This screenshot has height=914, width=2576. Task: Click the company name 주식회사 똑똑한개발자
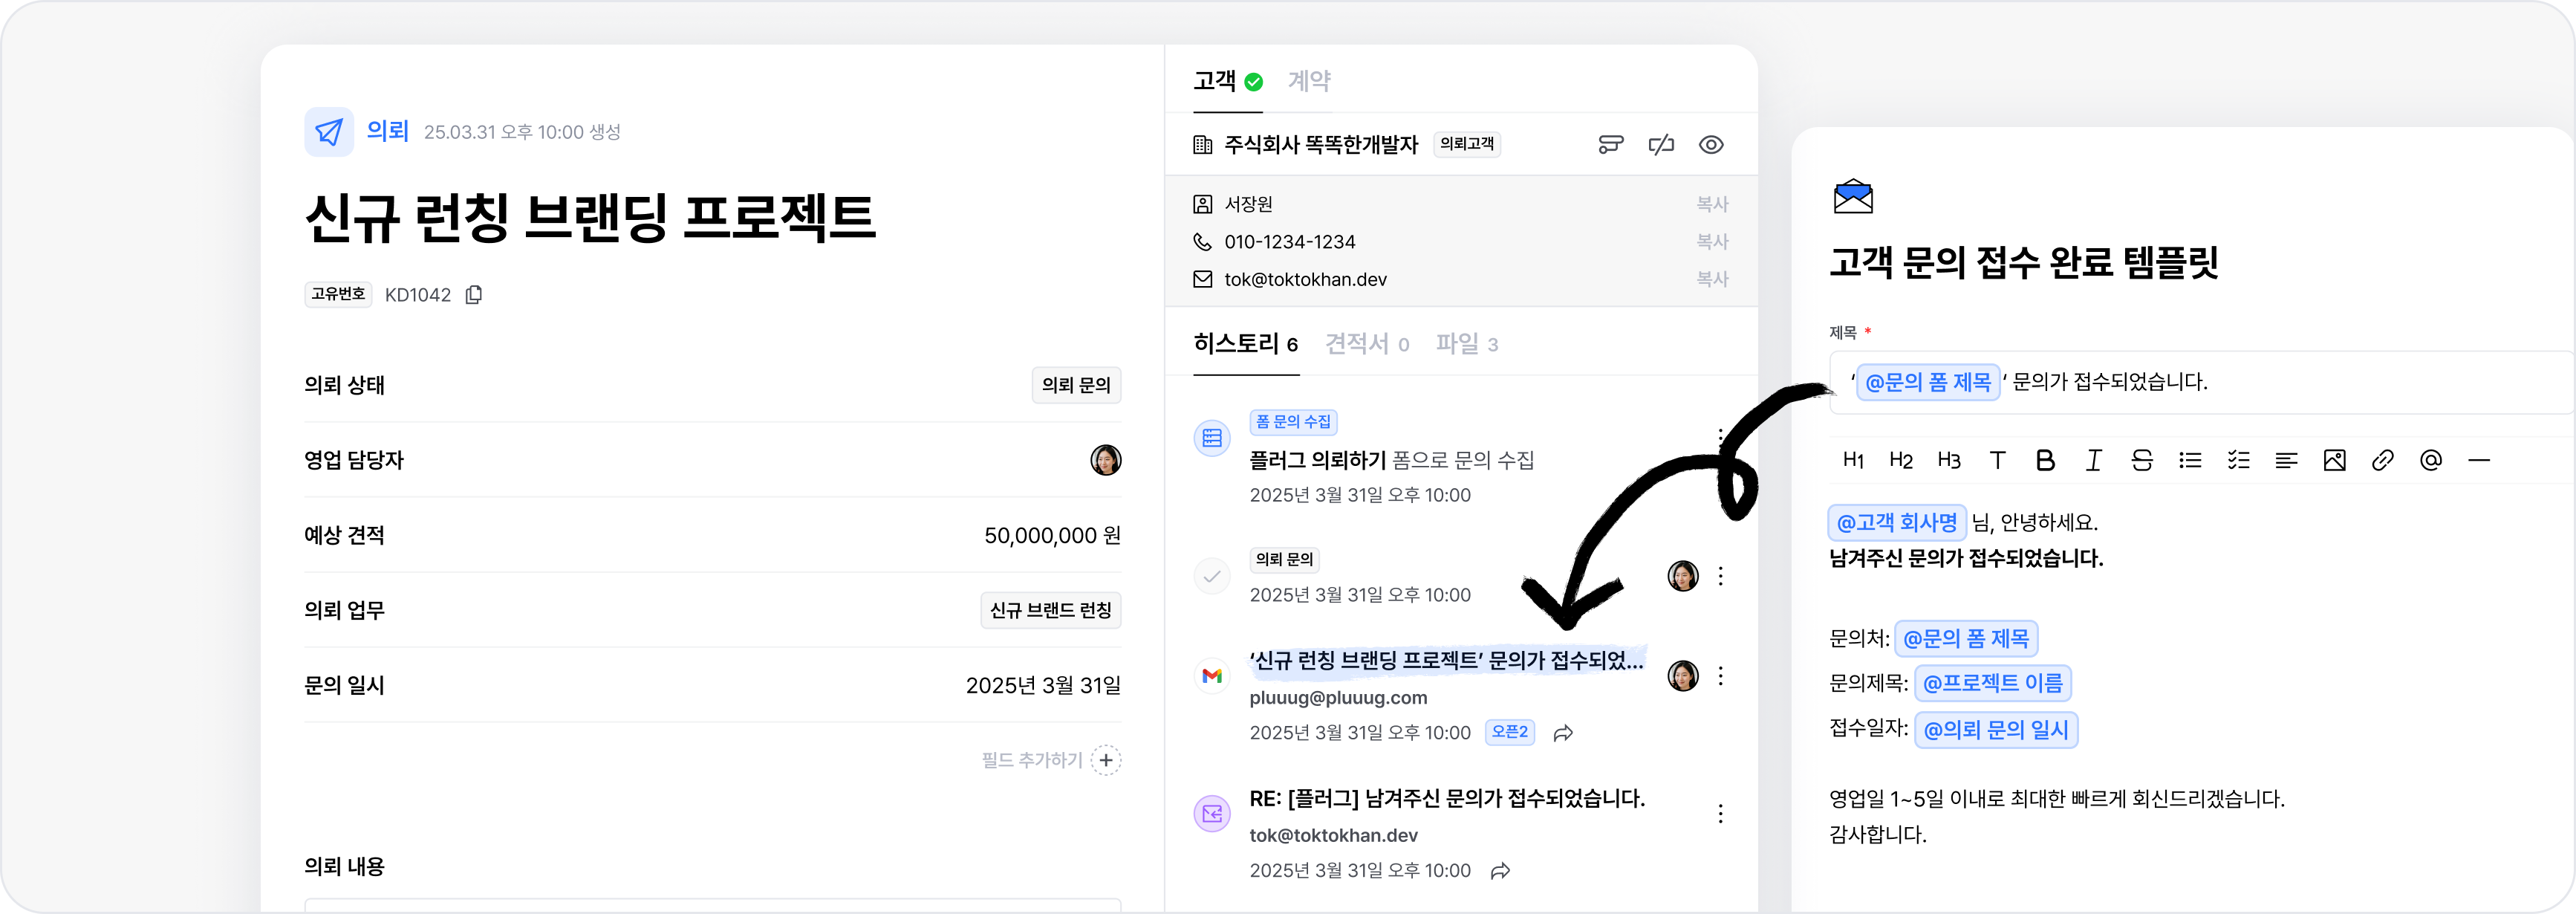pos(1321,145)
